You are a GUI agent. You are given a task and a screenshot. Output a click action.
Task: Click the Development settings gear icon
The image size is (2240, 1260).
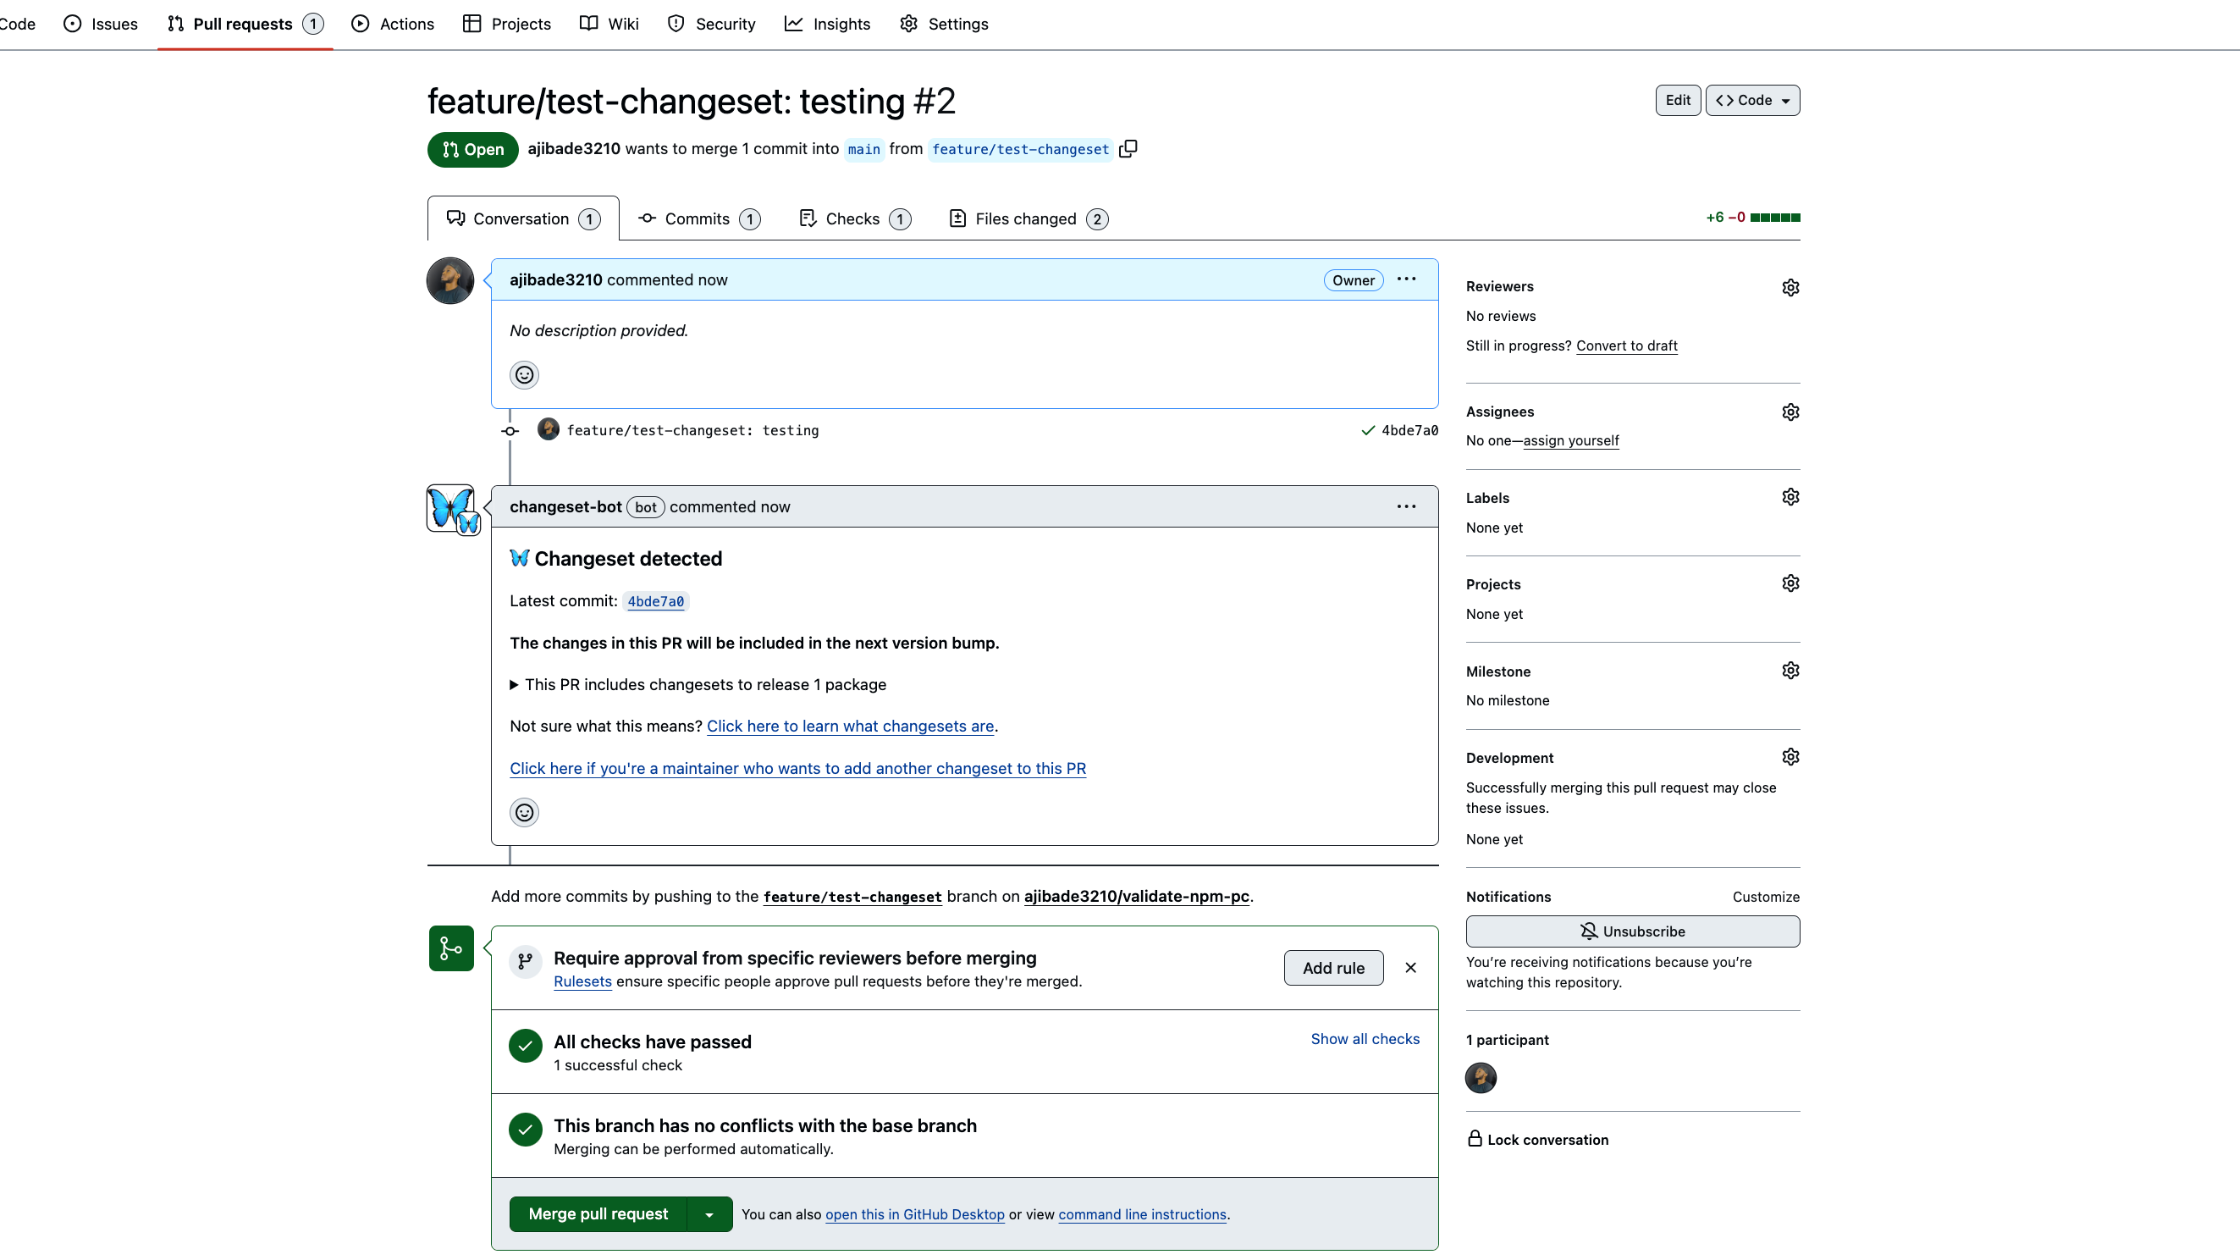[1789, 757]
